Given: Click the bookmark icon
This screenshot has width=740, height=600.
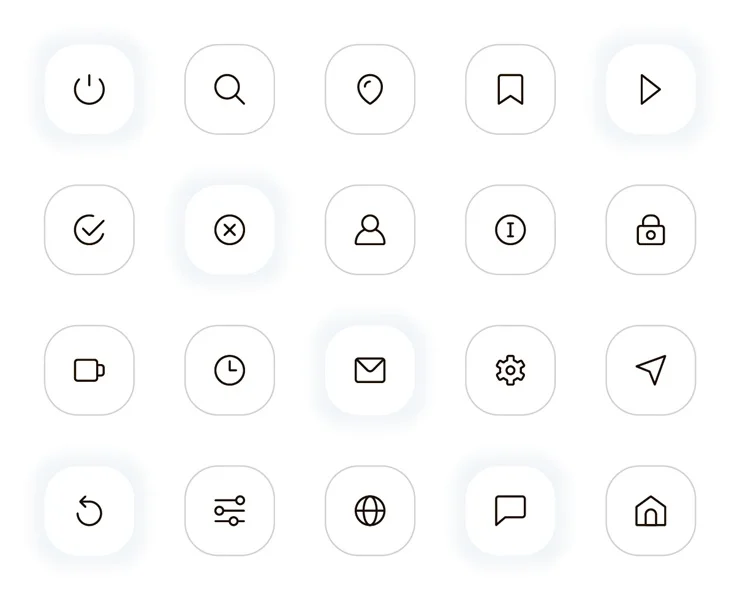Looking at the screenshot, I should coord(510,89).
